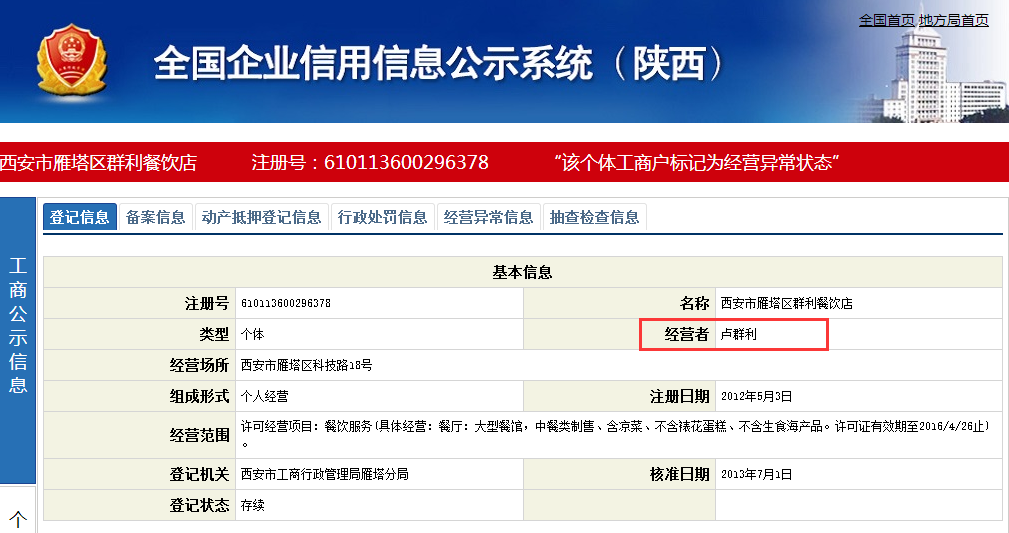Click the 全国企业信用信息公示系统 banner title
The image size is (1009, 533).
click(438, 64)
